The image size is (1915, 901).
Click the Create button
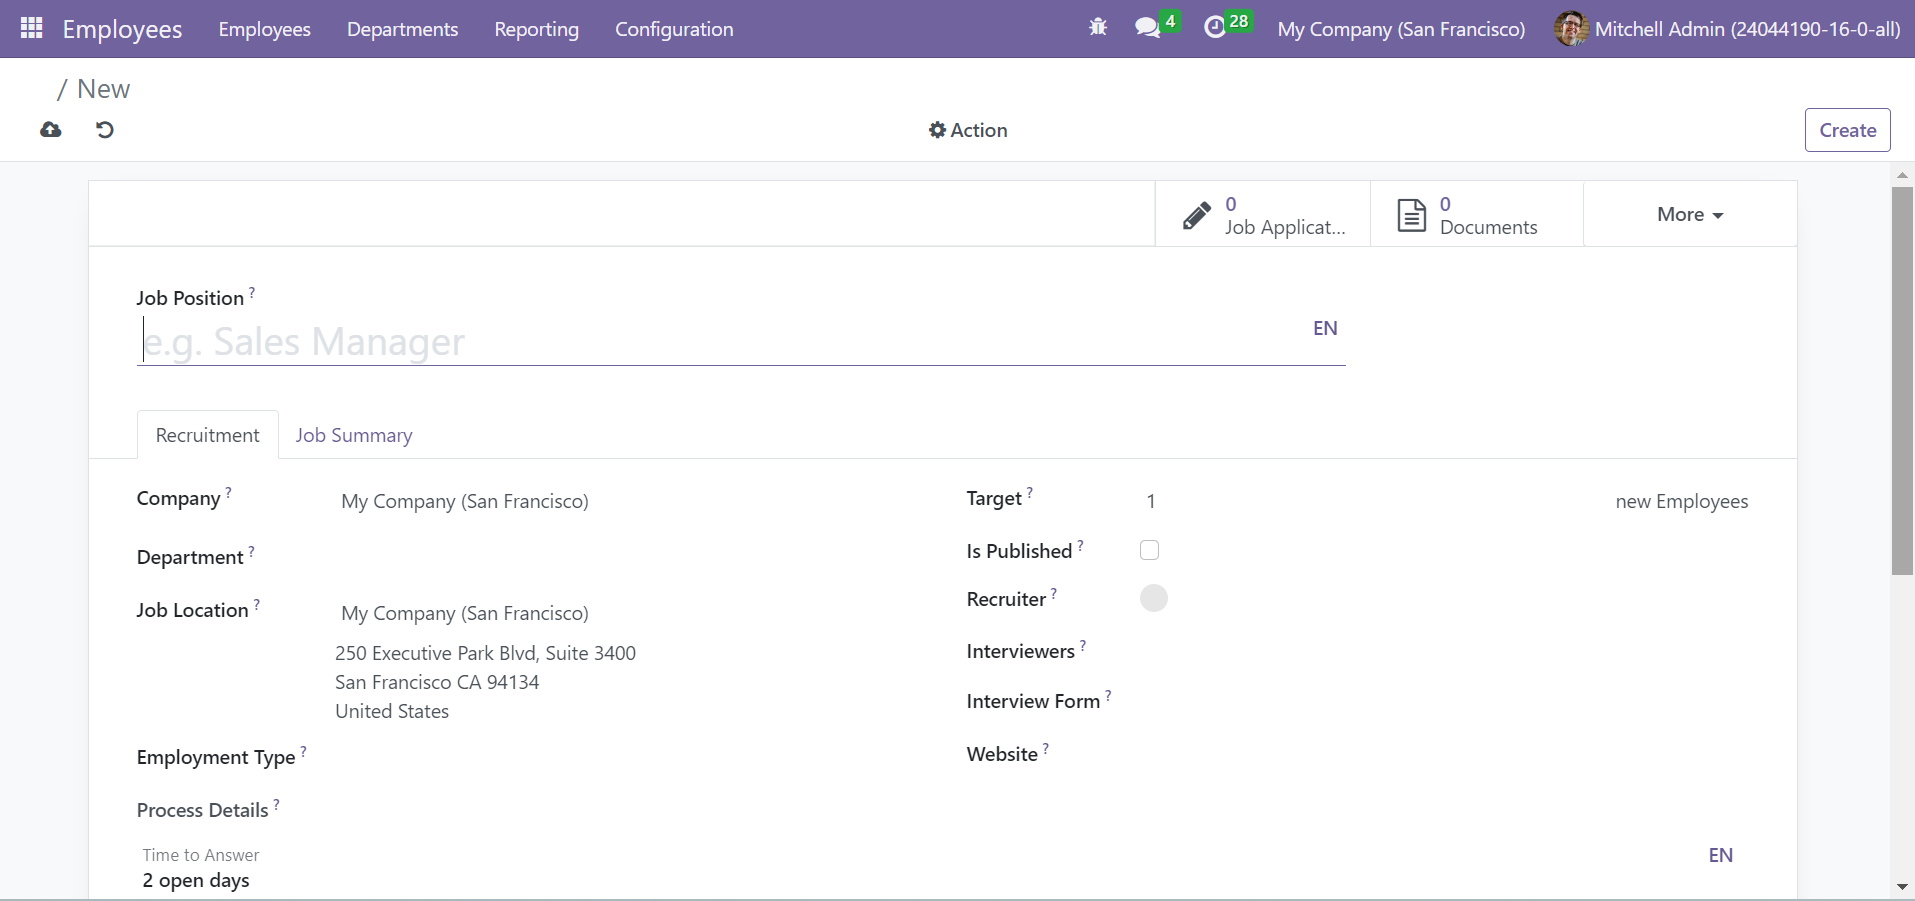pos(1847,130)
